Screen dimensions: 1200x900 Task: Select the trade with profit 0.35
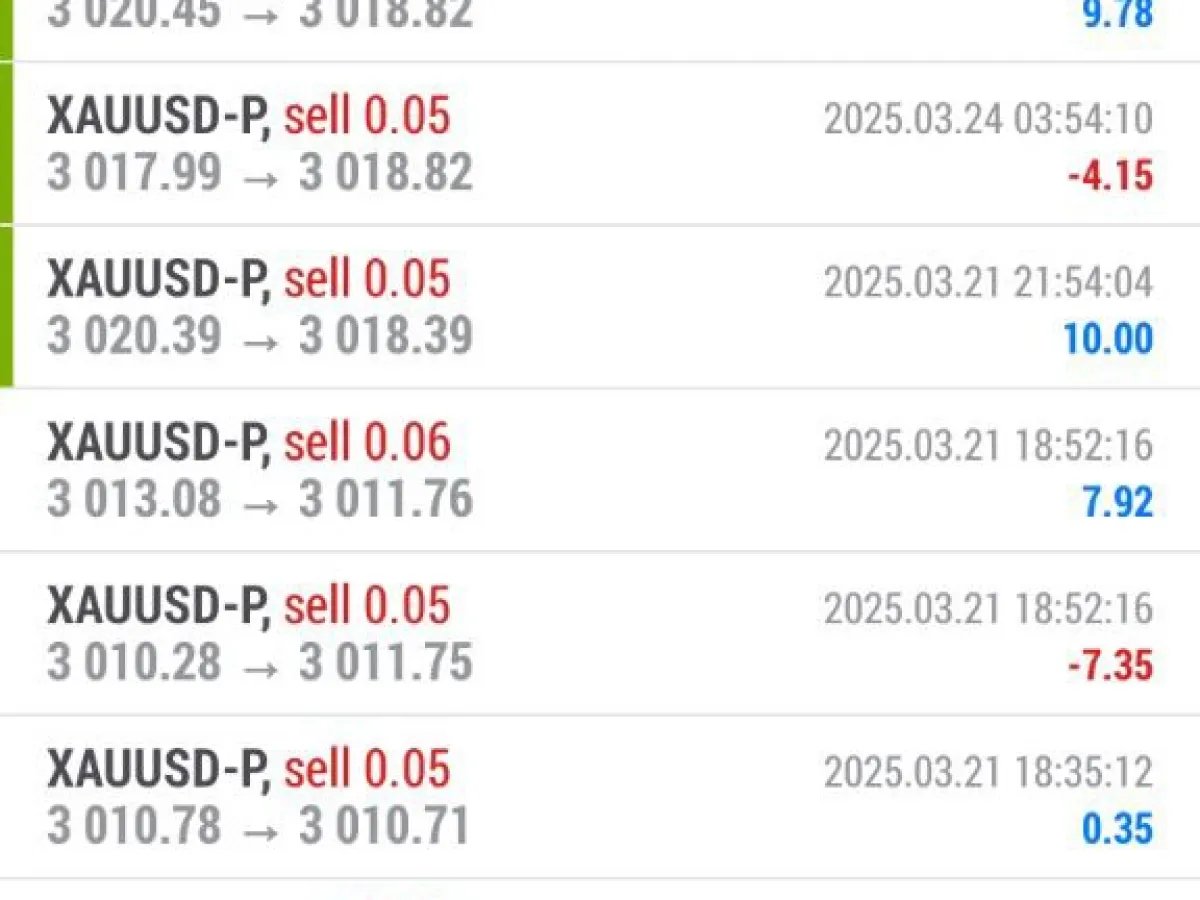(600, 797)
